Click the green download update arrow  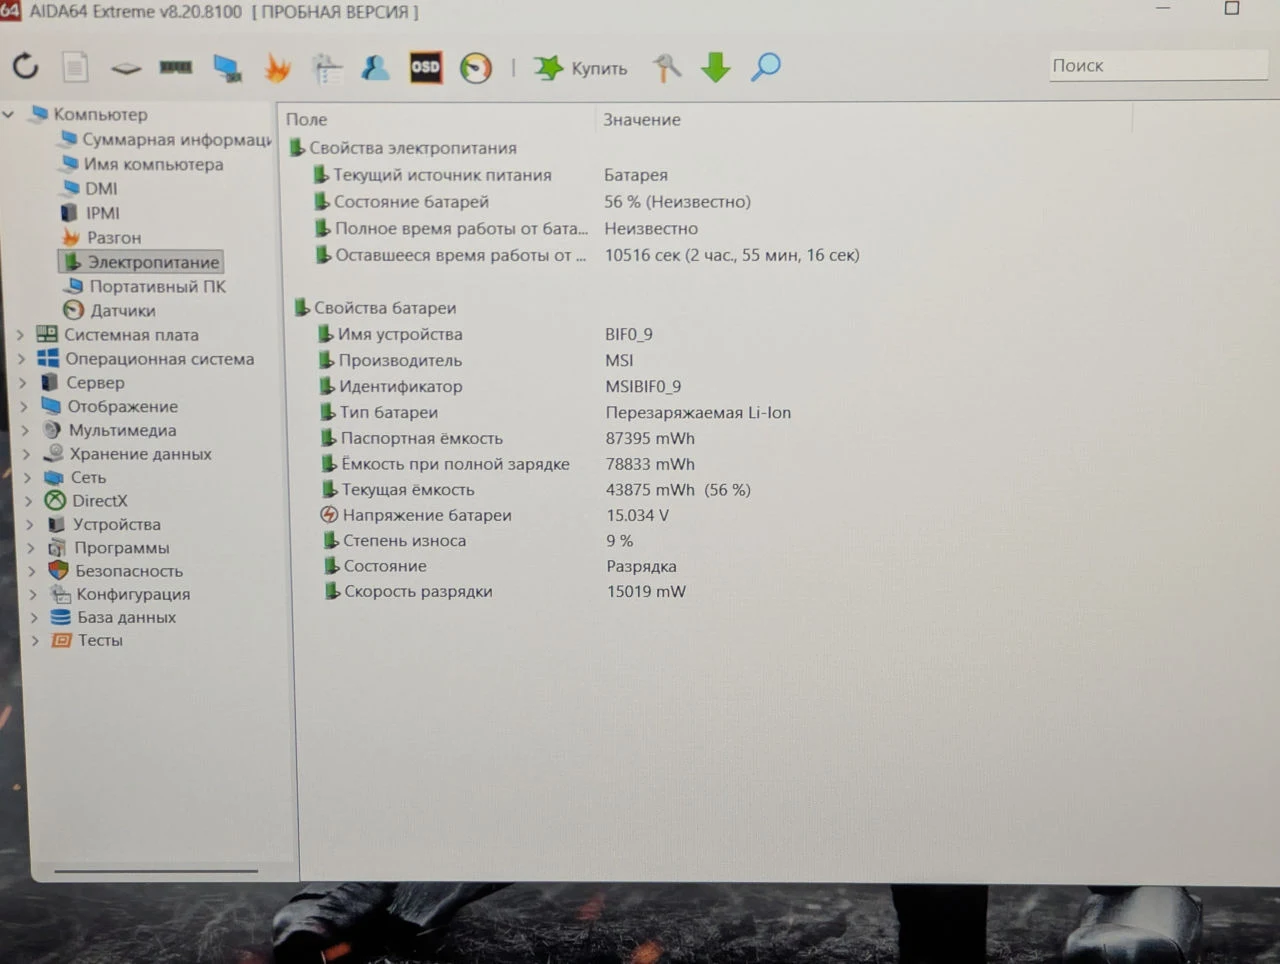pyautogui.click(x=716, y=68)
